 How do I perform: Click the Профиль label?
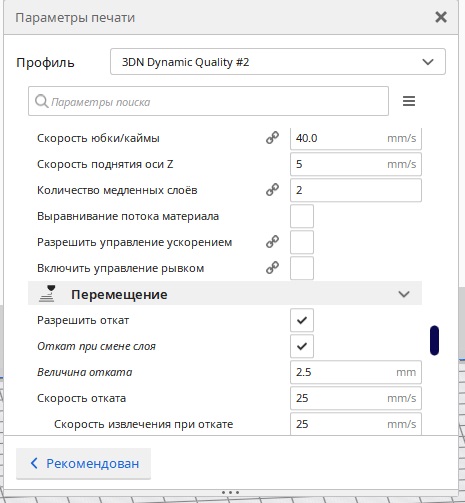tap(45, 62)
